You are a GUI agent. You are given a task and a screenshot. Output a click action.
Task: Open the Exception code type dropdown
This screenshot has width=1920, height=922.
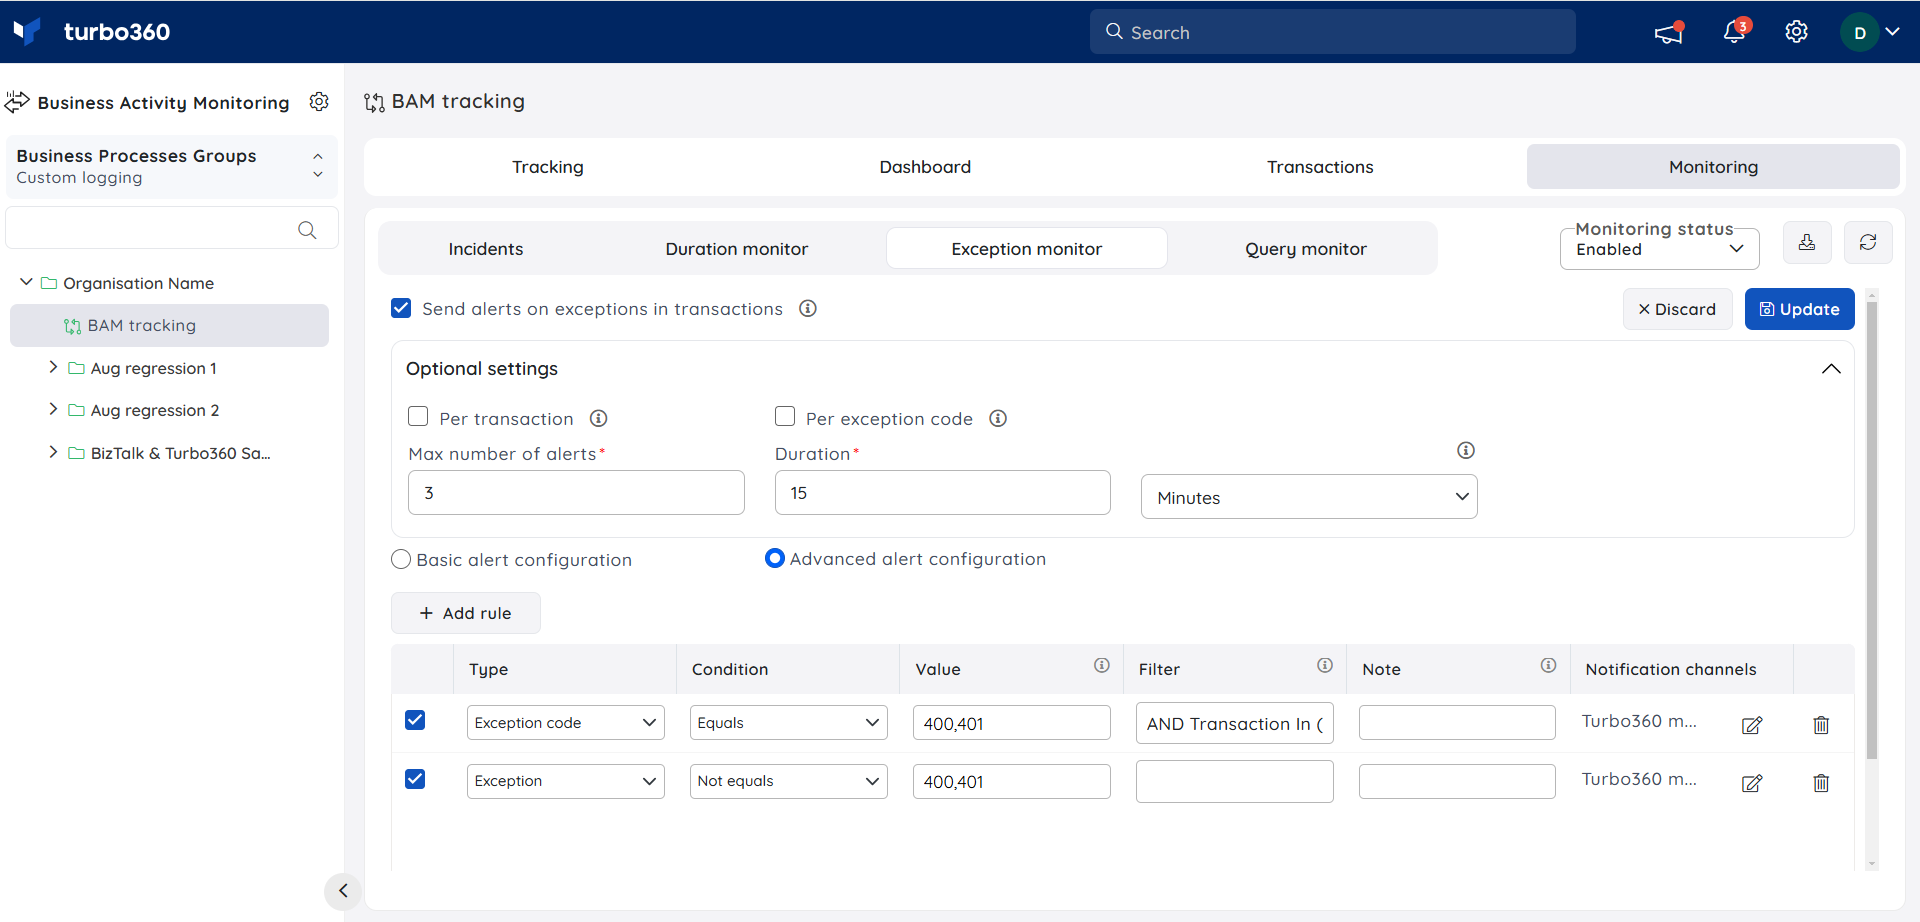[x=565, y=723]
